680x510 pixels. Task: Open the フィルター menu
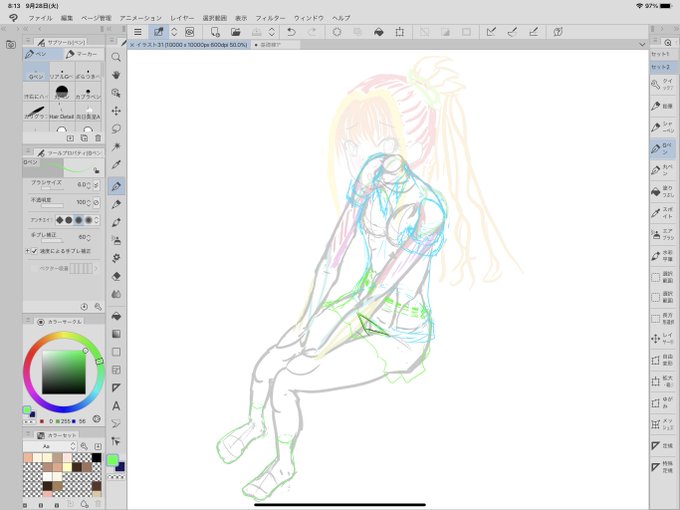point(270,18)
